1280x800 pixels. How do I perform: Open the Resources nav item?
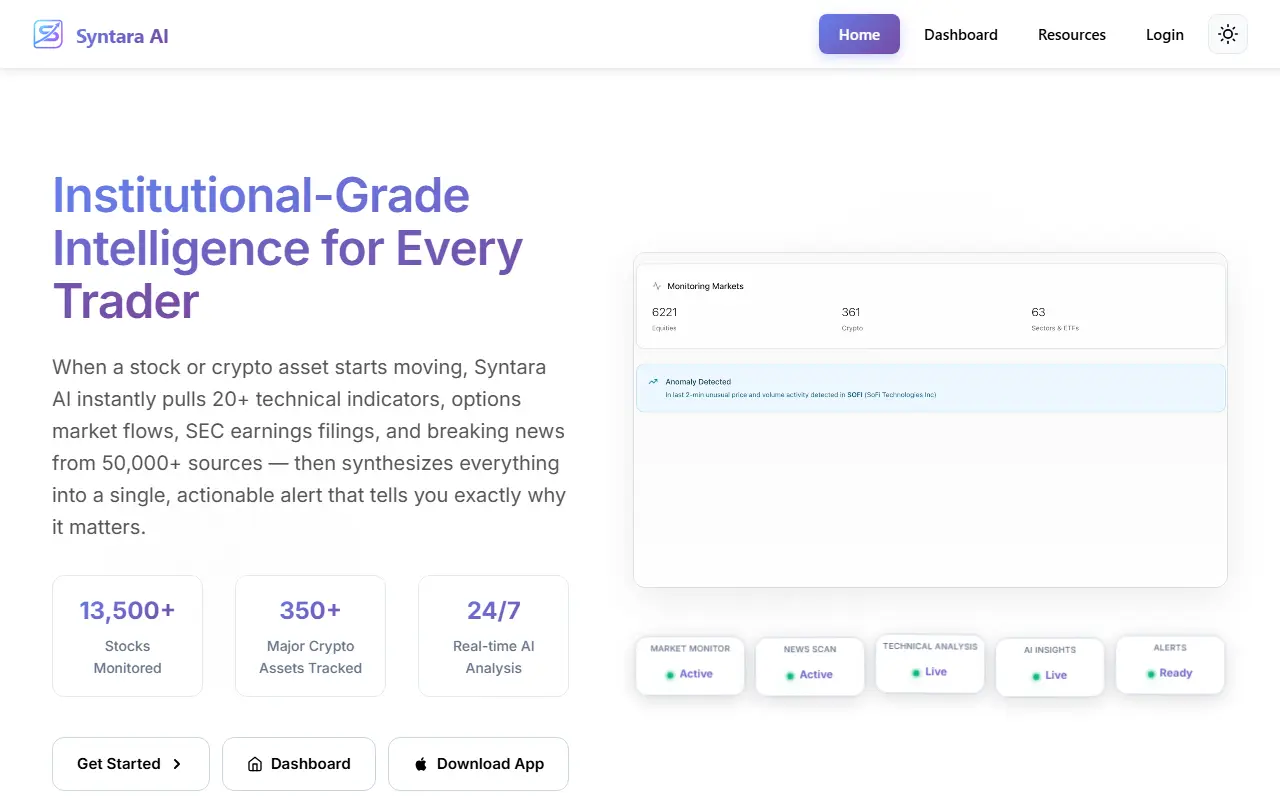pyautogui.click(x=1072, y=34)
